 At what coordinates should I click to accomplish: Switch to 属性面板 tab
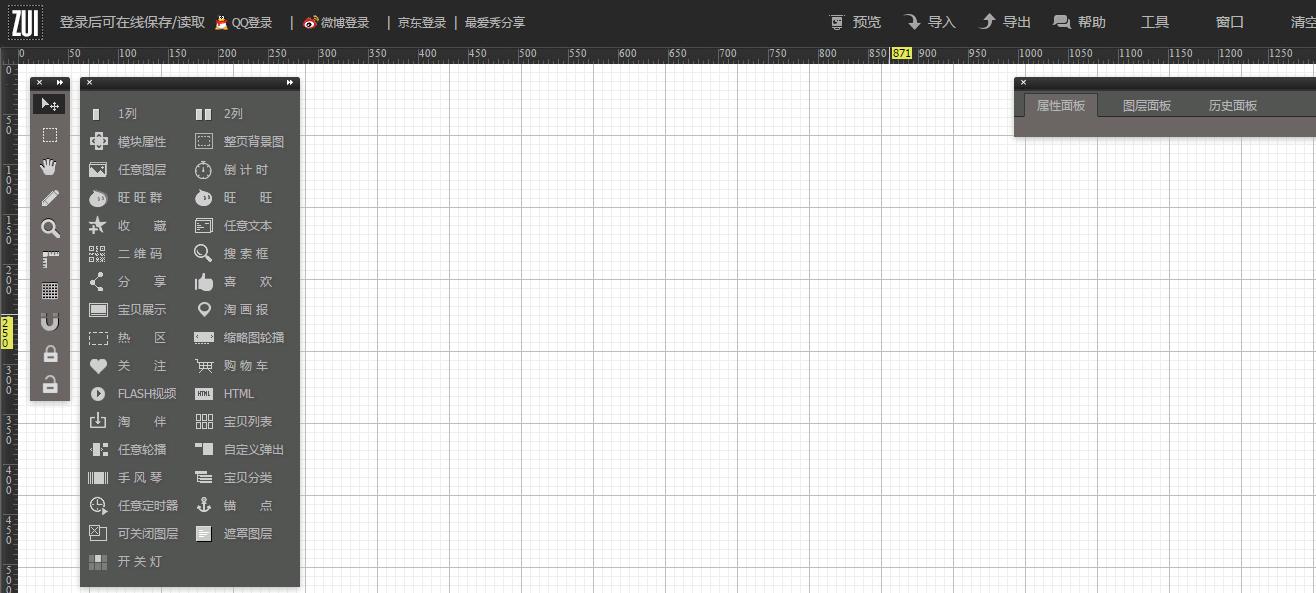click(1061, 105)
